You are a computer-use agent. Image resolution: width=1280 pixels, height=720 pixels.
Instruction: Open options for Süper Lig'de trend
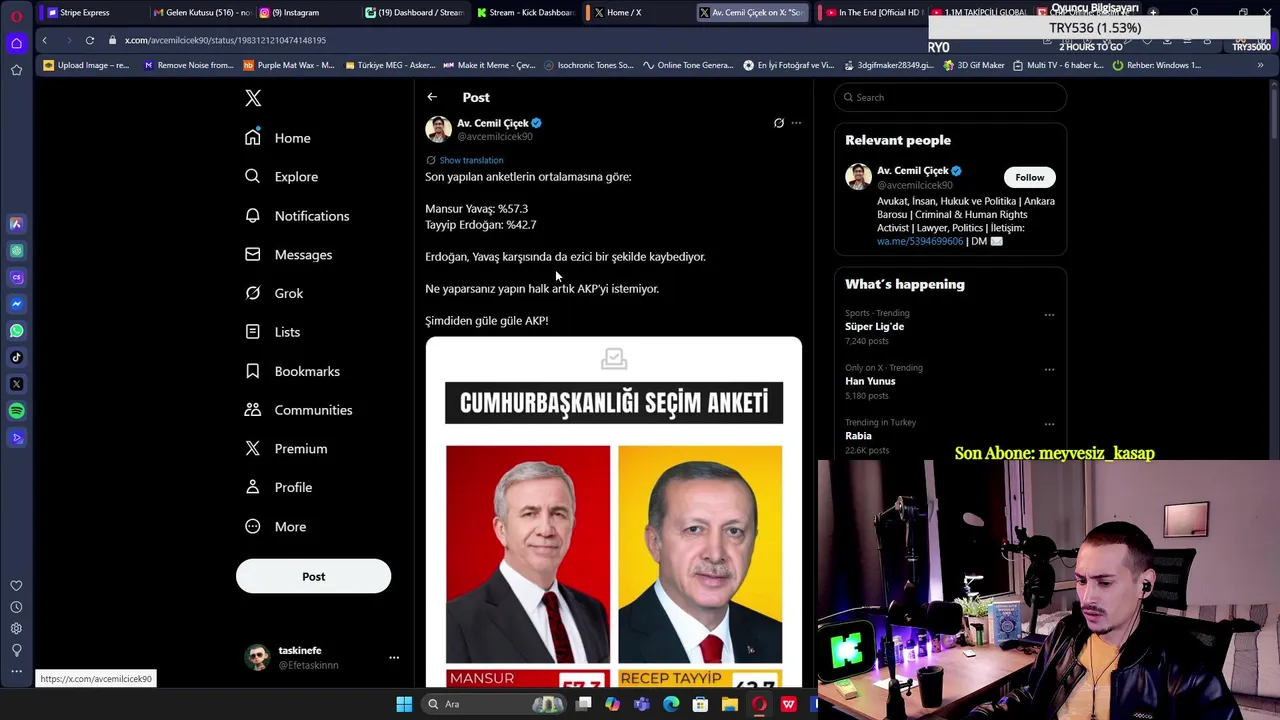[x=1049, y=315]
